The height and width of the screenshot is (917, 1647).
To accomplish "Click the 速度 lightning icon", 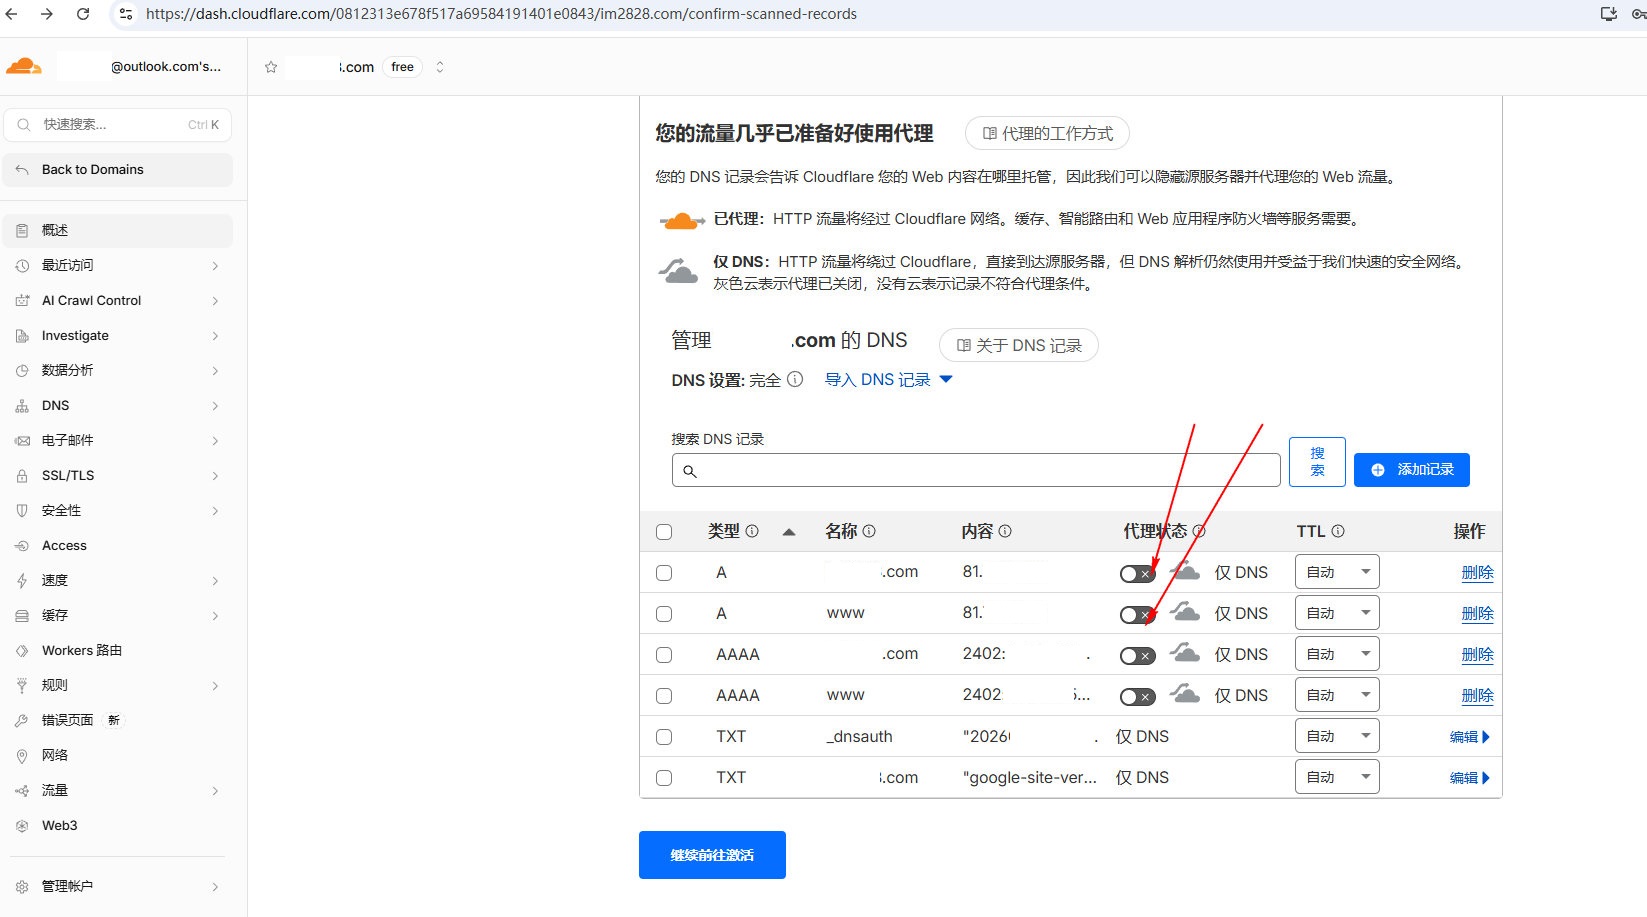I will click(x=22, y=580).
